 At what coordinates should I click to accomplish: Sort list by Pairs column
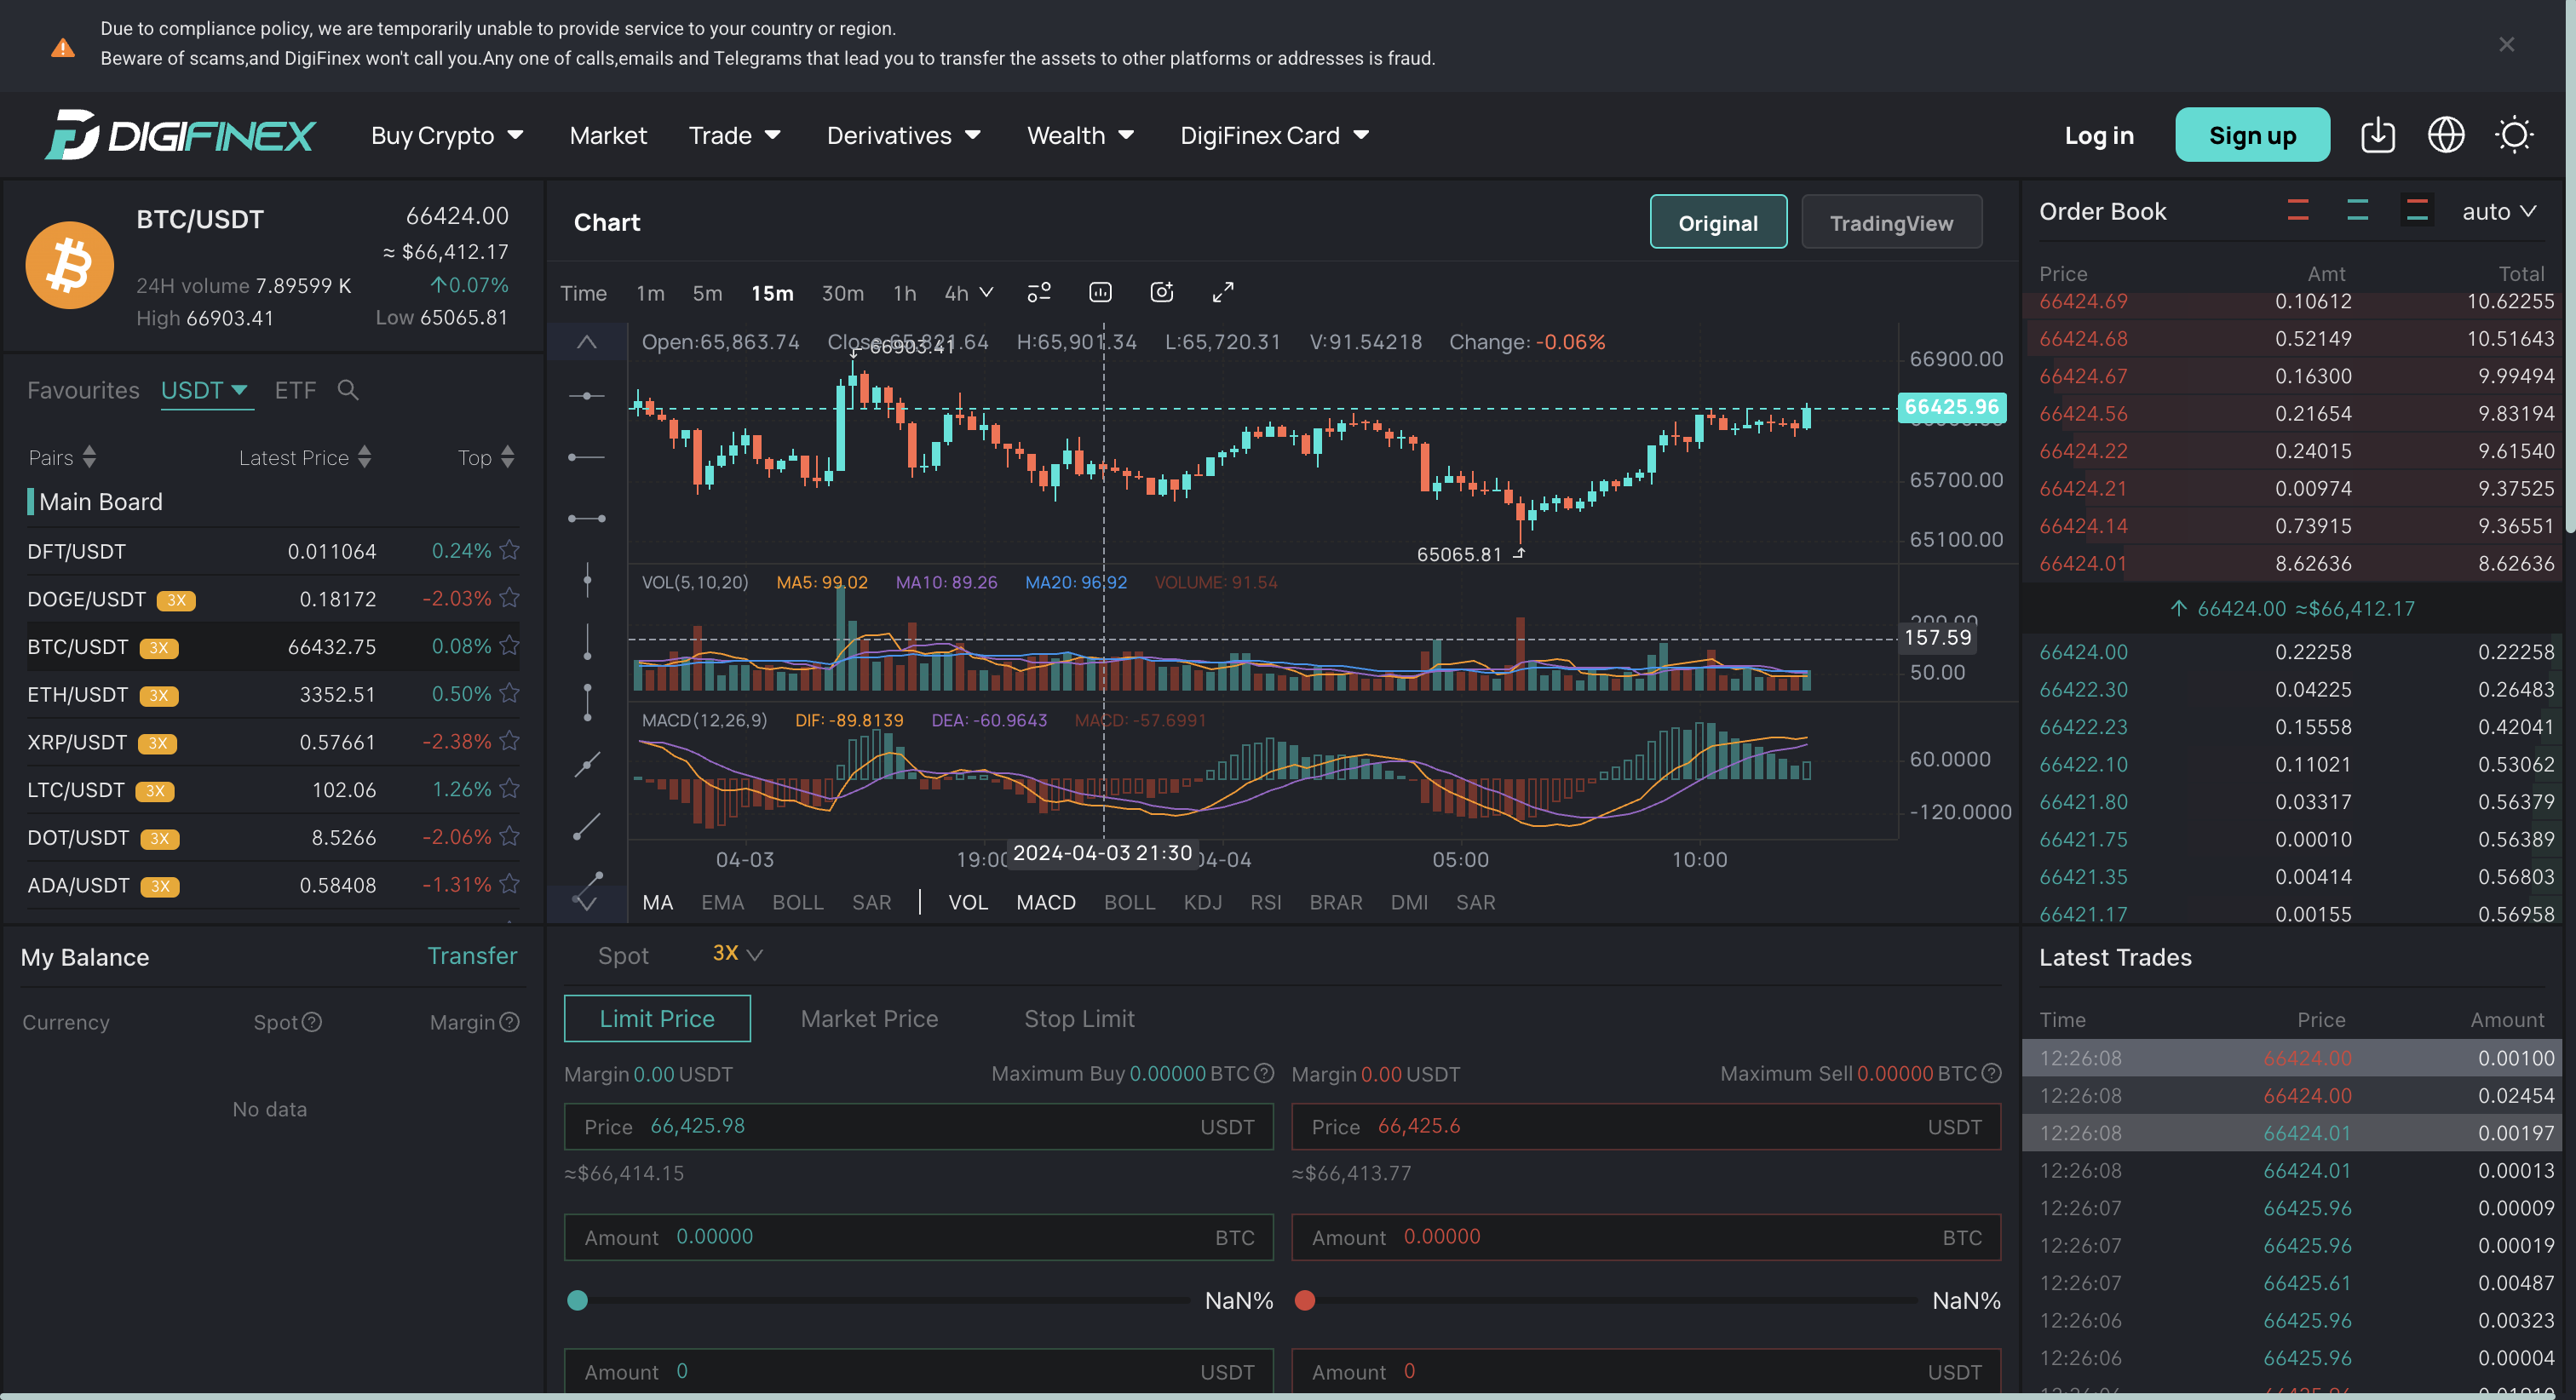tap(62, 457)
